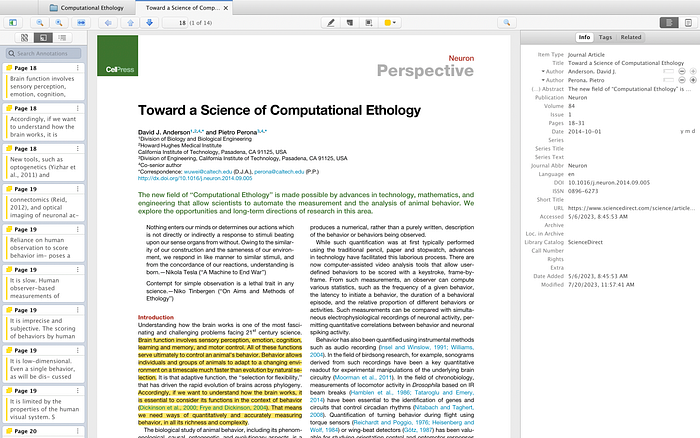Switch to the Tags tab

[x=606, y=37]
